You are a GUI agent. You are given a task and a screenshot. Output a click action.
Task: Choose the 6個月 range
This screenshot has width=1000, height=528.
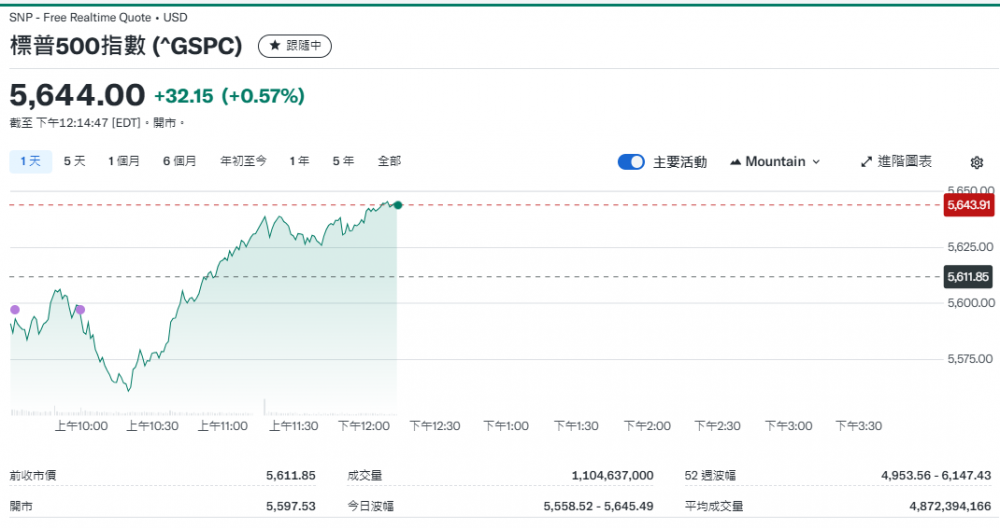(x=180, y=161)
